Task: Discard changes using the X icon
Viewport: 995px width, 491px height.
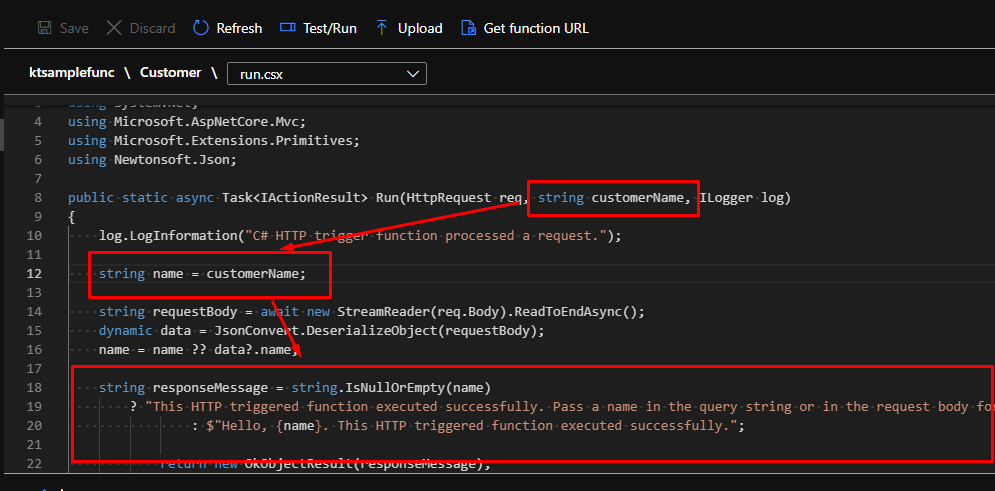Action: [x=115, y=28]
